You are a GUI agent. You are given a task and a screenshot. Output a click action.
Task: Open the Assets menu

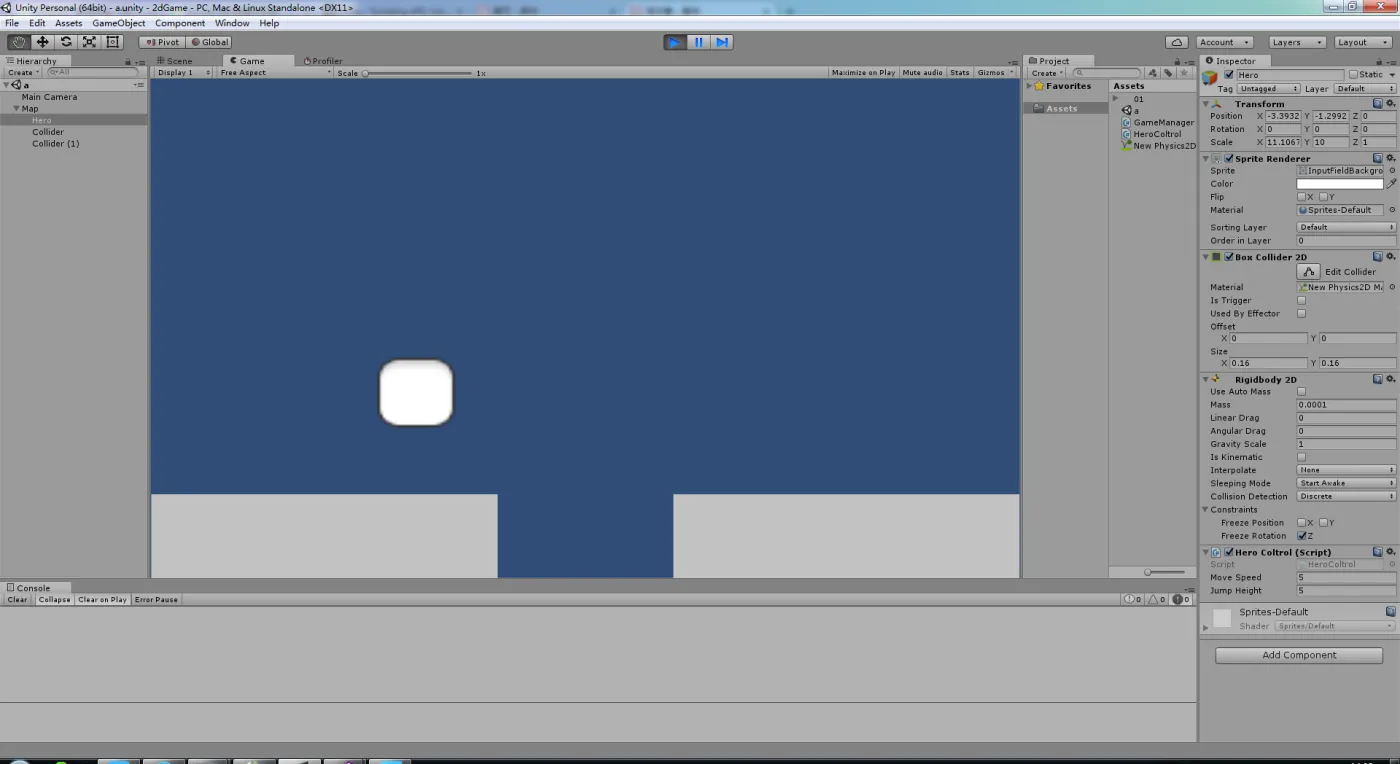tap(69, 23)
